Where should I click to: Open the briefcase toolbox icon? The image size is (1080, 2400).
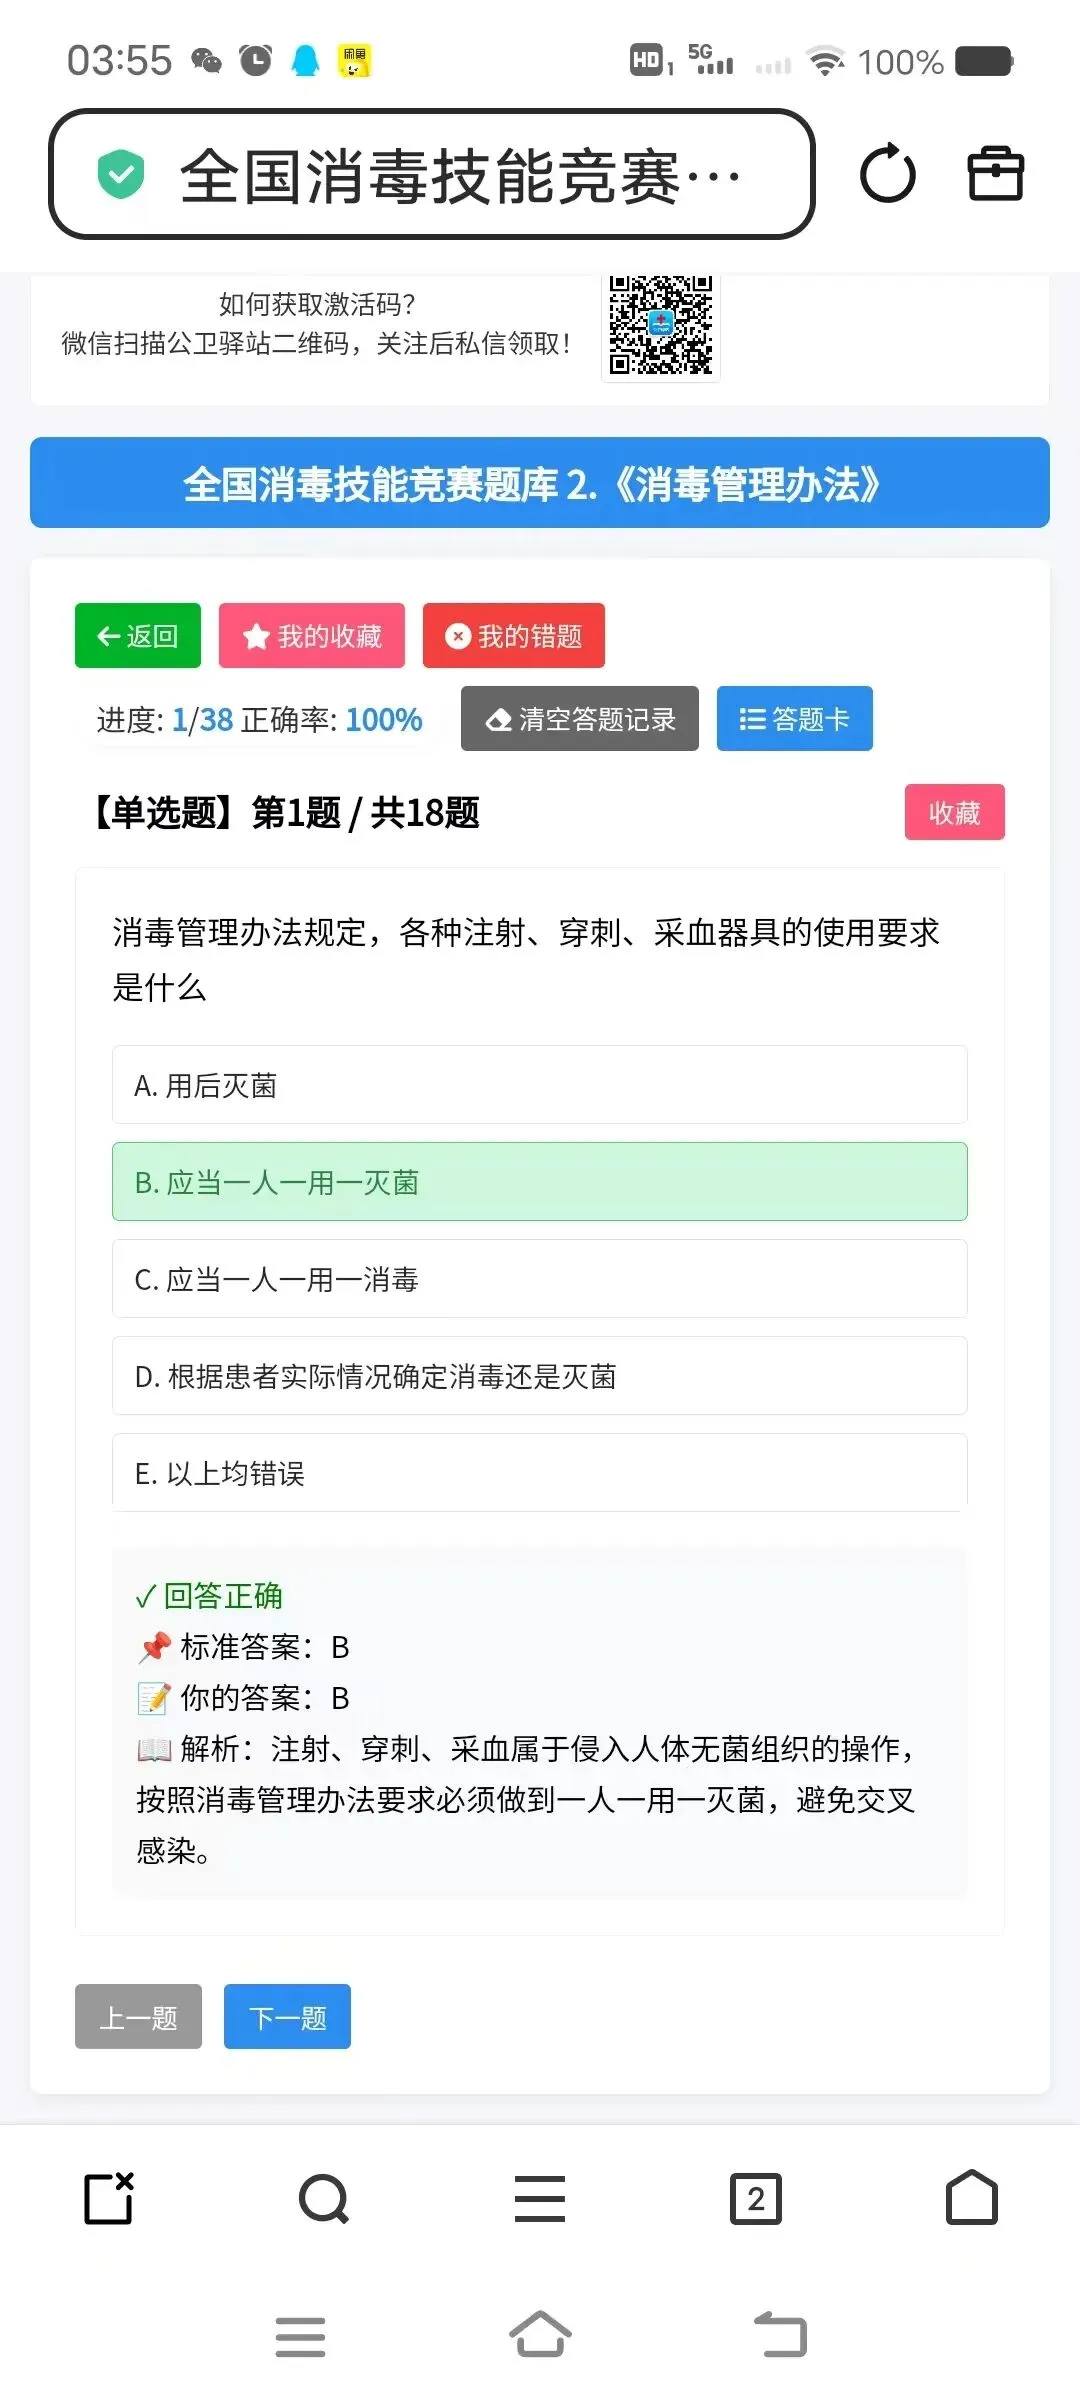click(995, 174)
